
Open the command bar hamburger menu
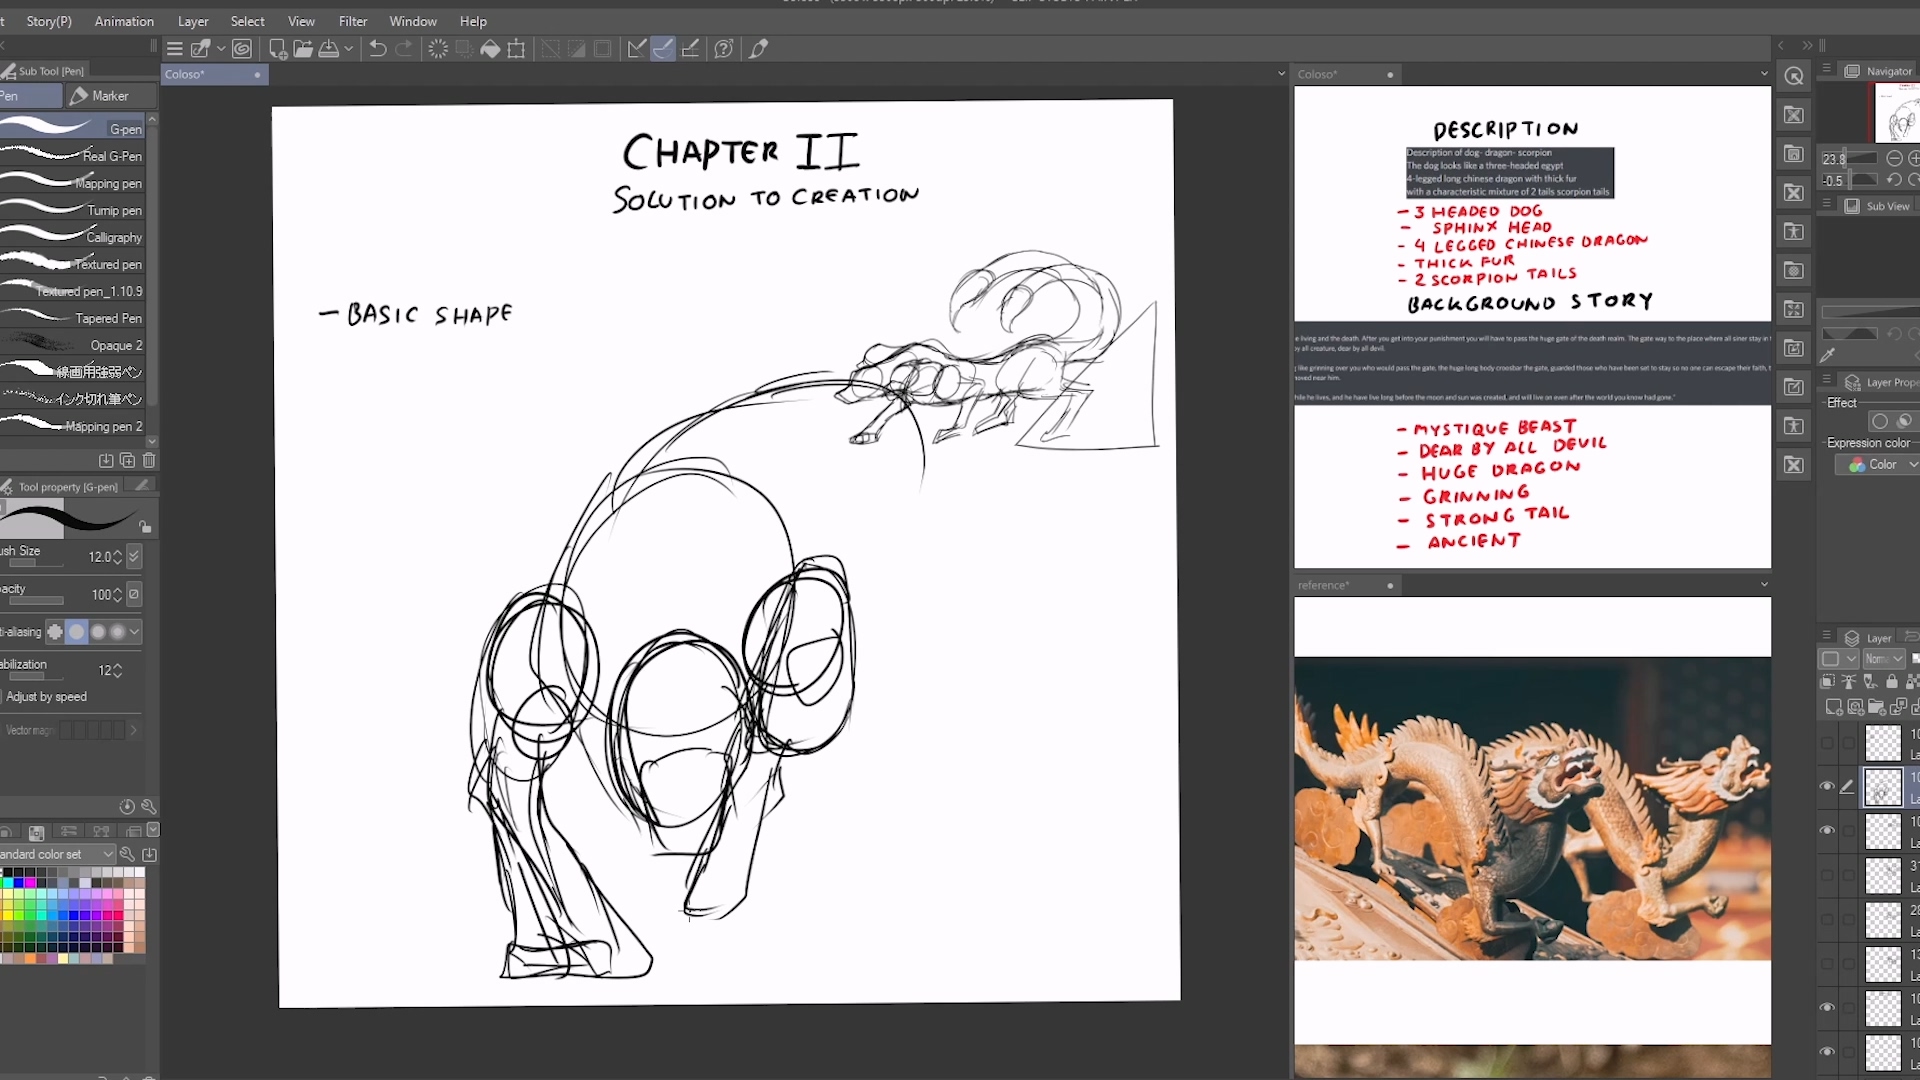[174, 48]
